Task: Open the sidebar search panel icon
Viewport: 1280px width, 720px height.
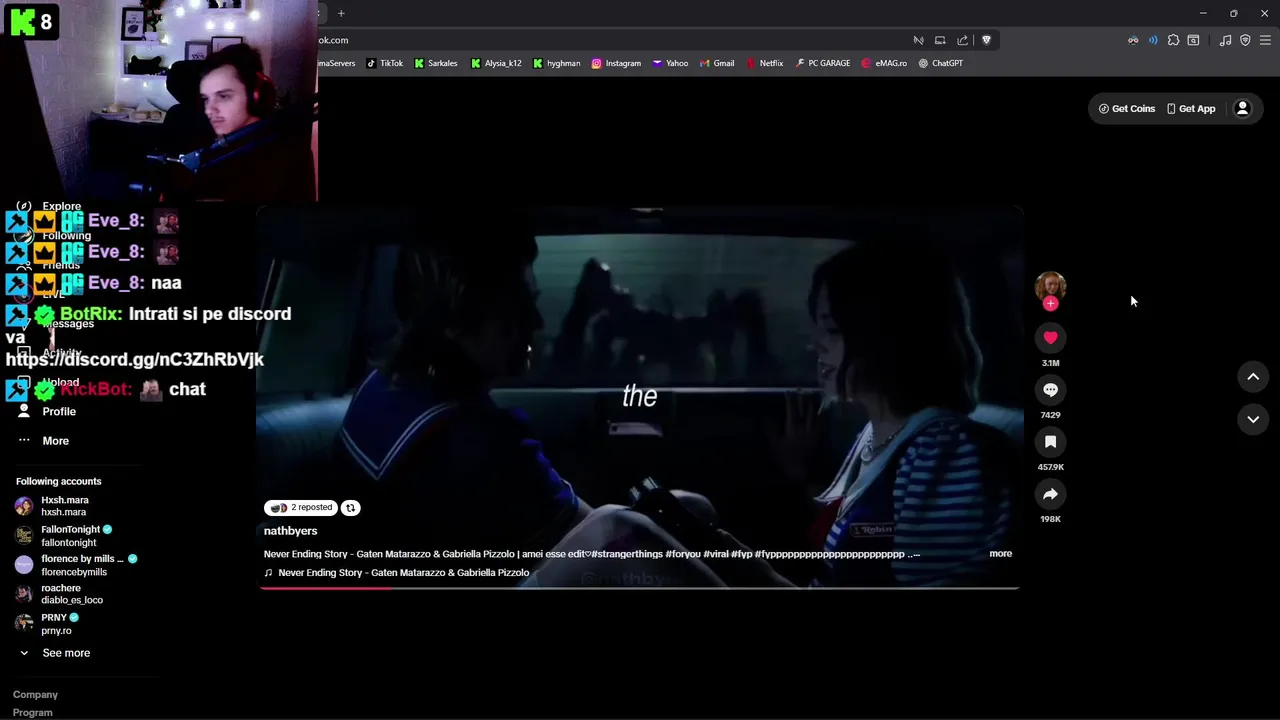Action: 1193,40
